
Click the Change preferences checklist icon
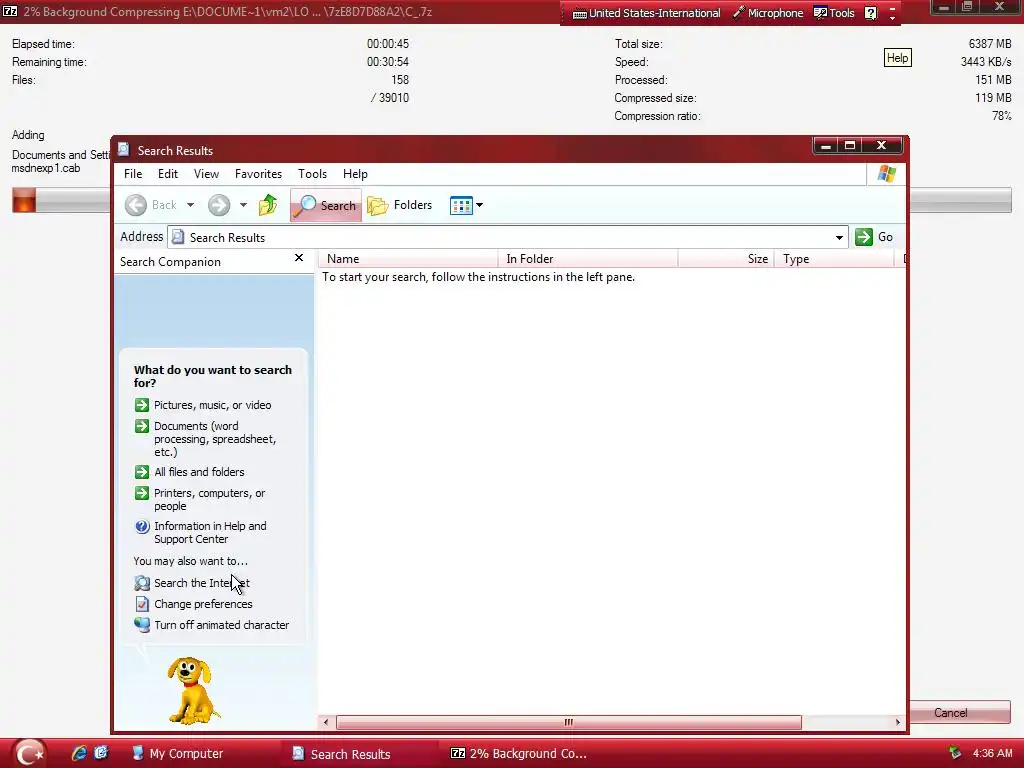click(142, 604)
